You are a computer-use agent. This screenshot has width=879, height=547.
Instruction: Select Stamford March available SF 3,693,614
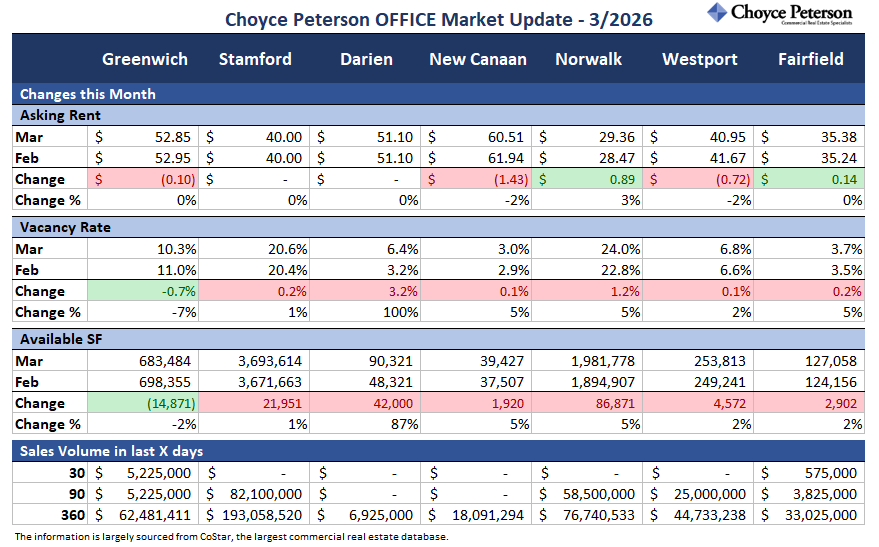pyautogui.click(x=254, y=361)
